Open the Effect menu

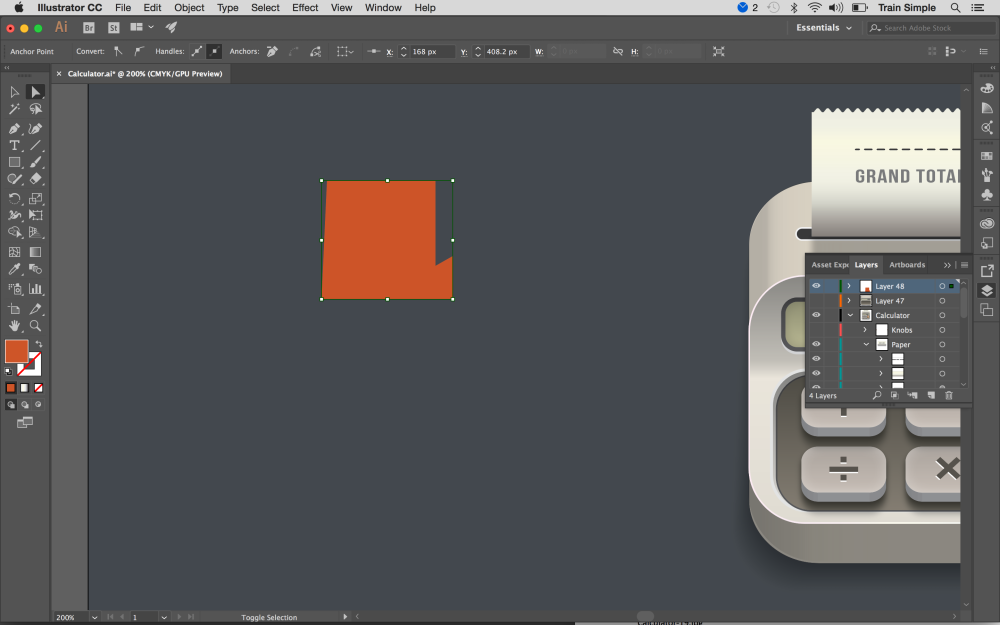pos(305,8)
